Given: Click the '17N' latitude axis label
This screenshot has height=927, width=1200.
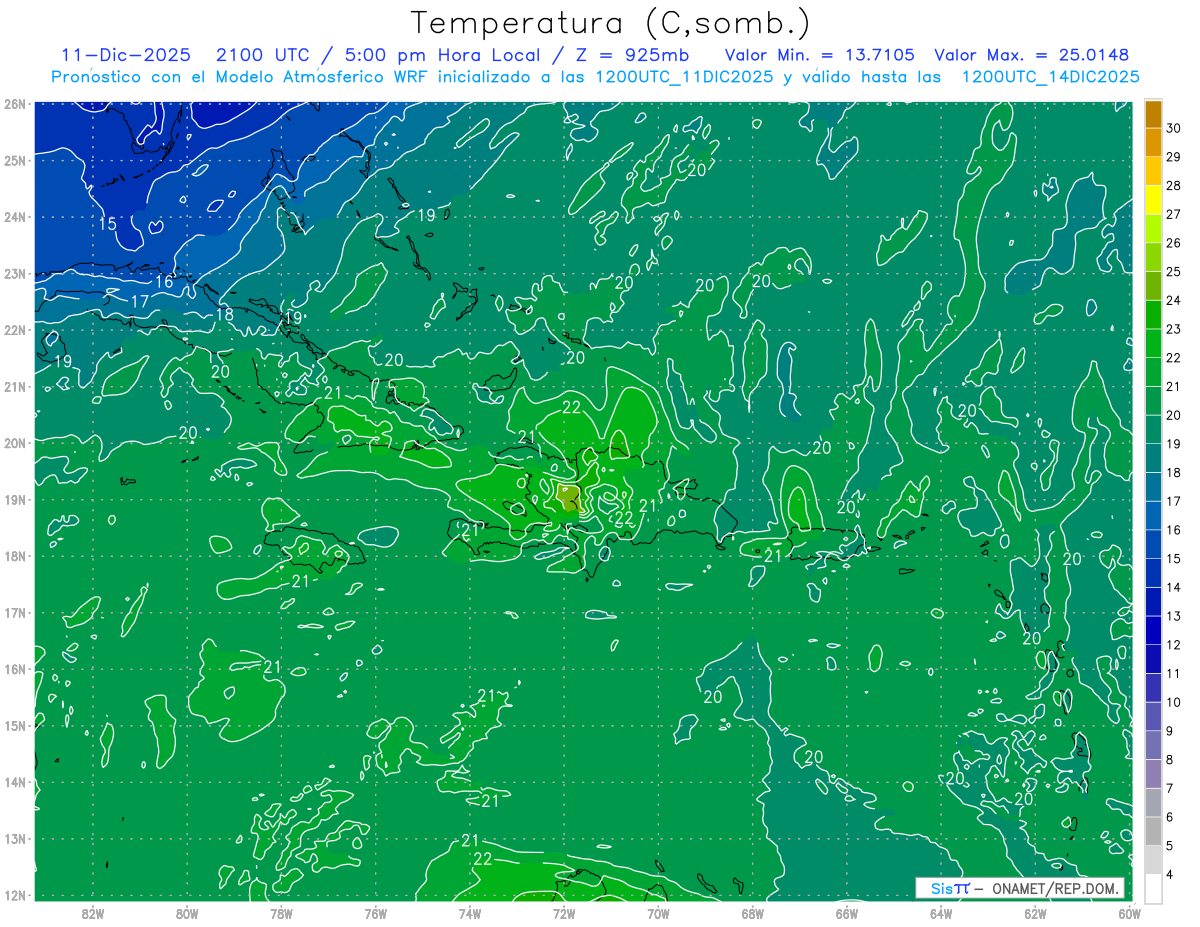Looking at the screenshot, I should [14, 612].
